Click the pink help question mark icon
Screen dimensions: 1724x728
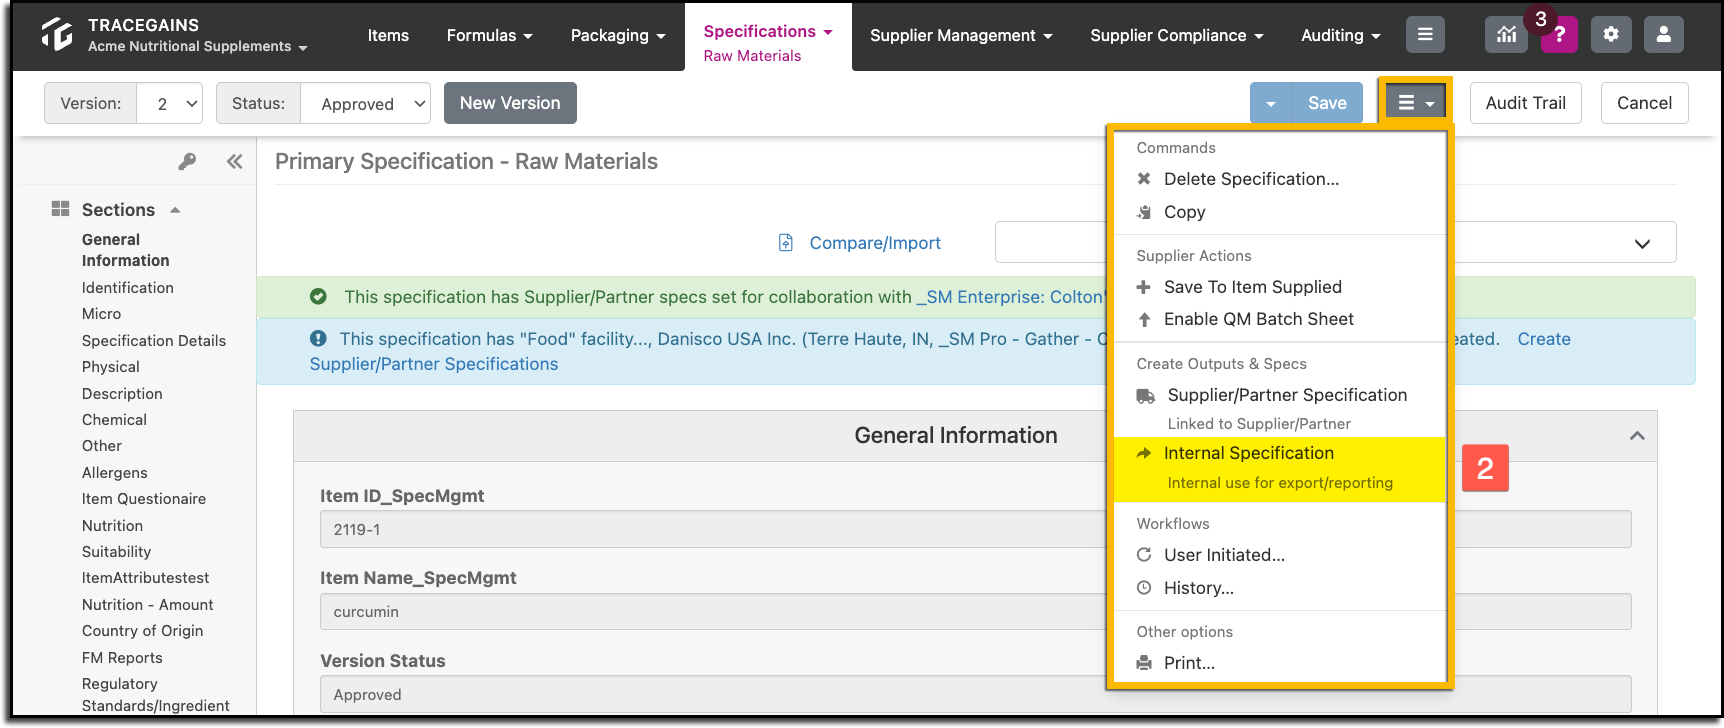click(1559, 35)
